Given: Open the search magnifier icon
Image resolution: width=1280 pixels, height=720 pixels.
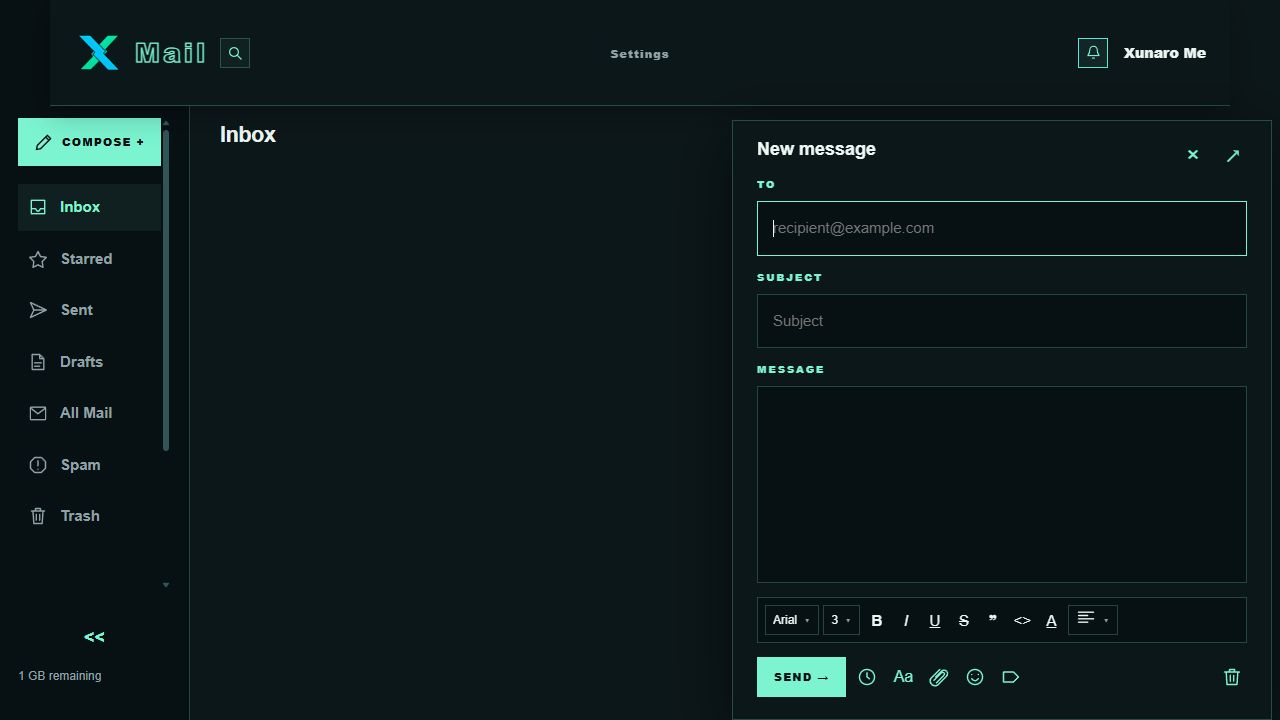Looking at the screenshot, I should 235,53.
